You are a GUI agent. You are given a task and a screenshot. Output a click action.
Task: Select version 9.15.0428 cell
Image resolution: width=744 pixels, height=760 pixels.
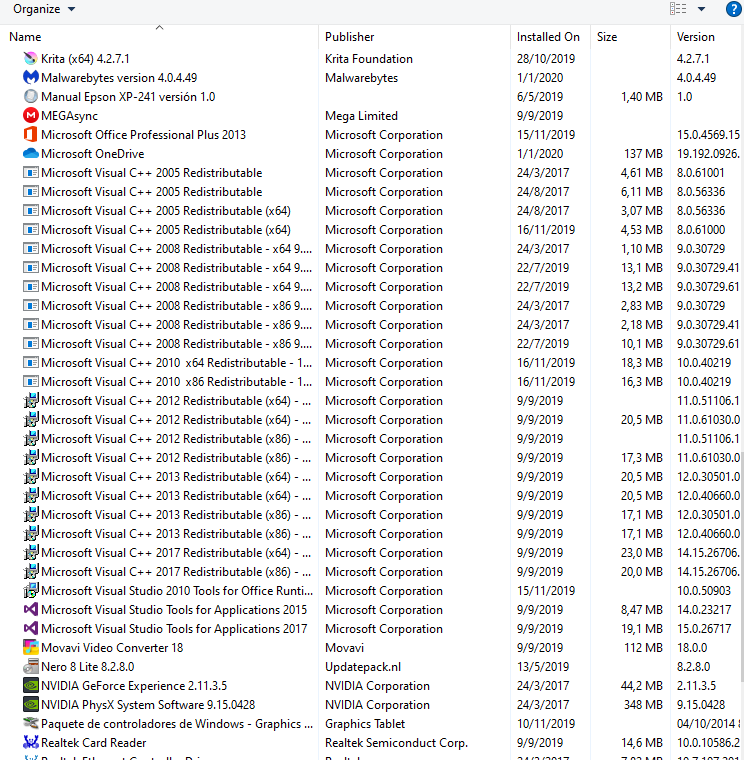(701, 704)
